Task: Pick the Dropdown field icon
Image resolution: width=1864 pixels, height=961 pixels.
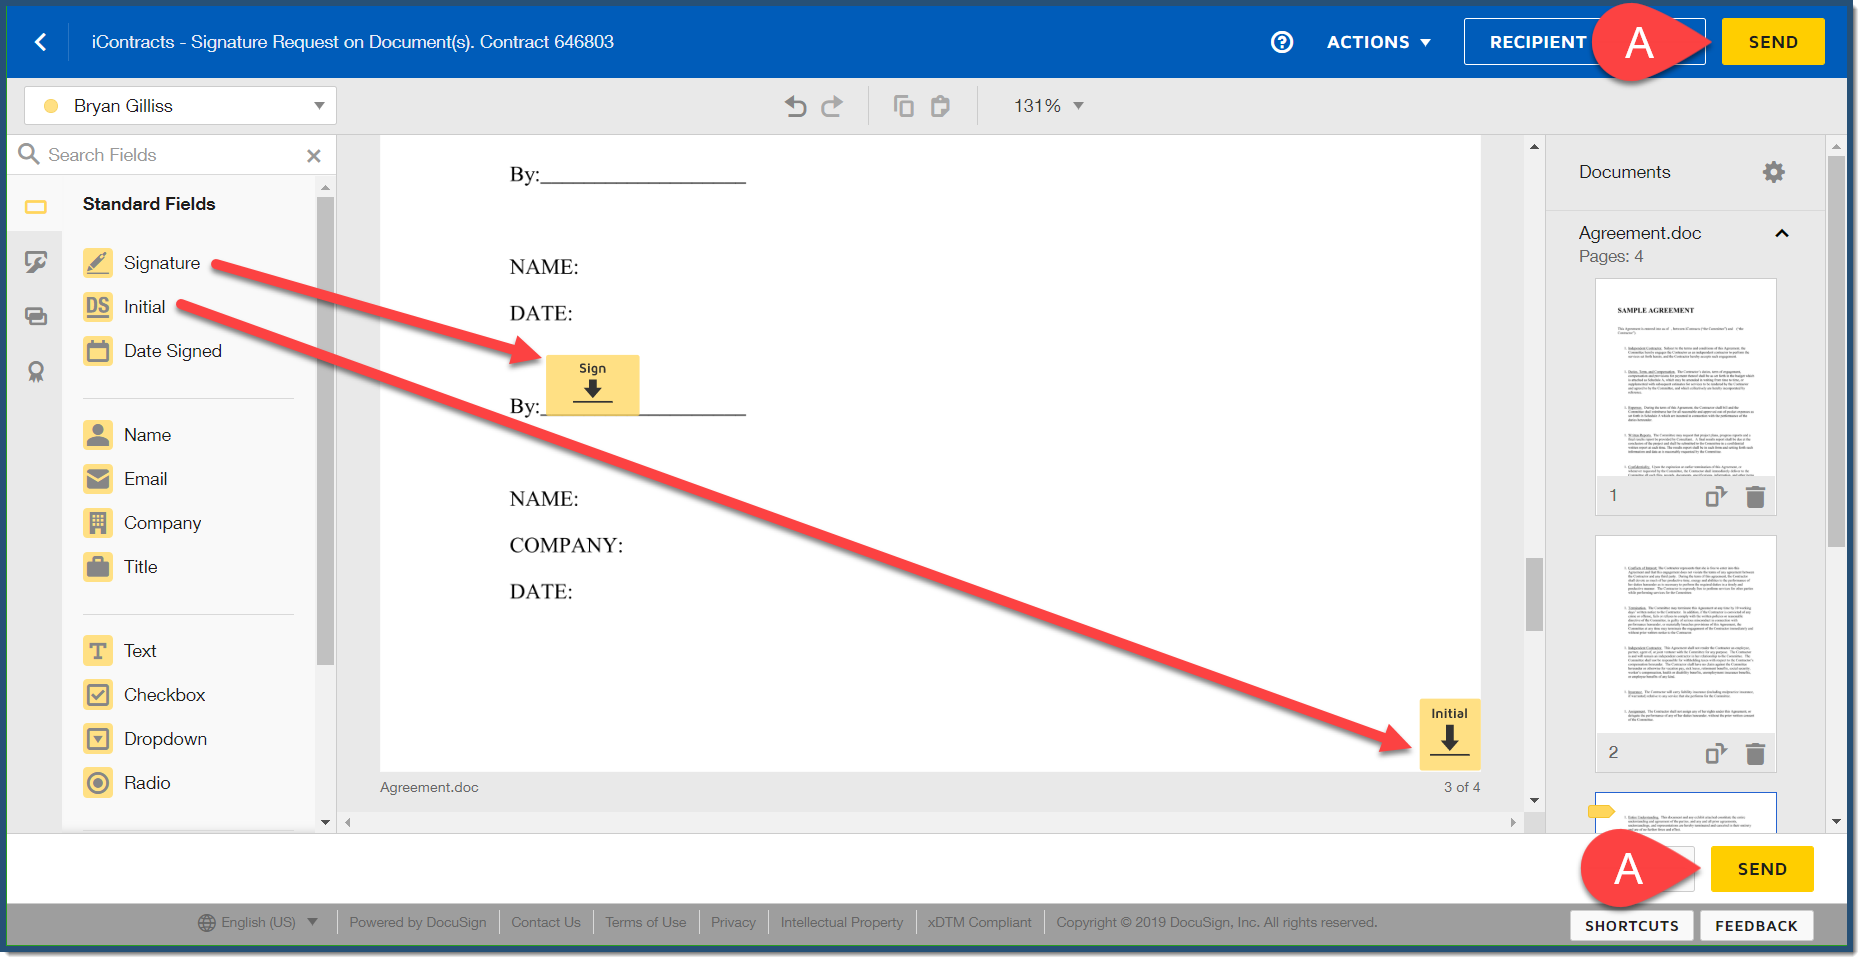Action: [98, 739]
